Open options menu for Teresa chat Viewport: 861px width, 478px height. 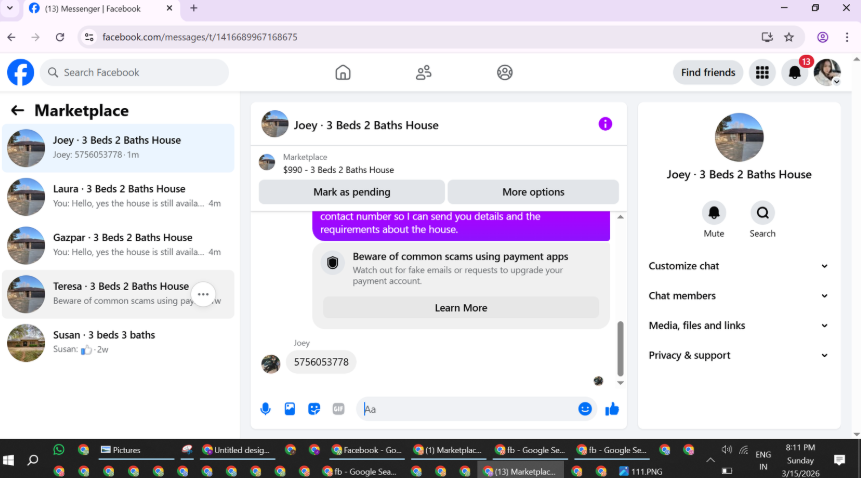tap(203, 294)
